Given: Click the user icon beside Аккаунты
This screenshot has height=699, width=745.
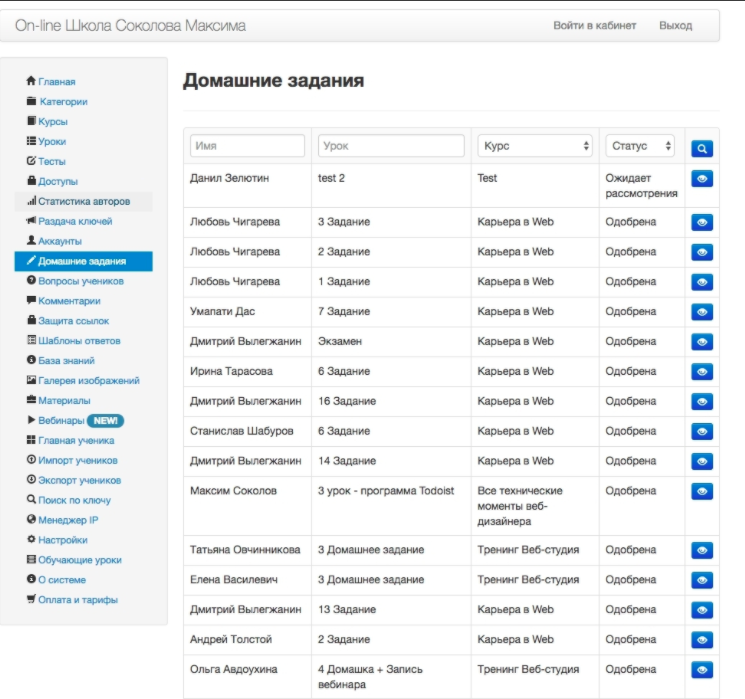Looking at the screenshot, I should click(x=31, y=240).
